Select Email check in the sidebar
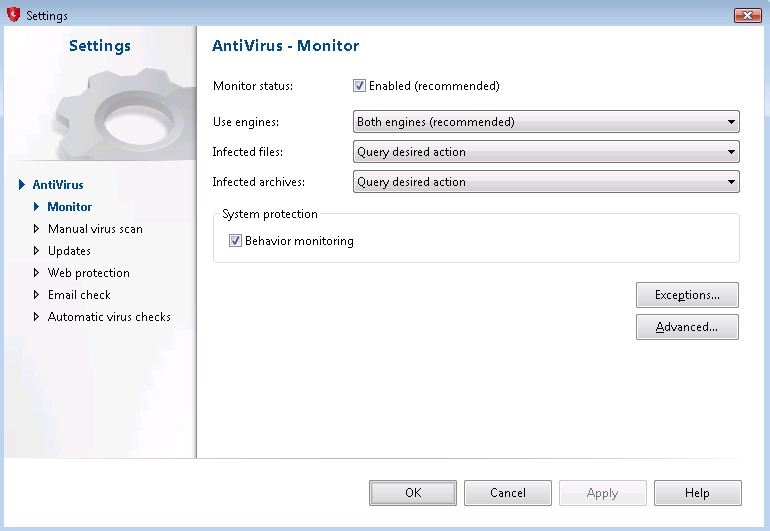 click(x=79, y=295)
